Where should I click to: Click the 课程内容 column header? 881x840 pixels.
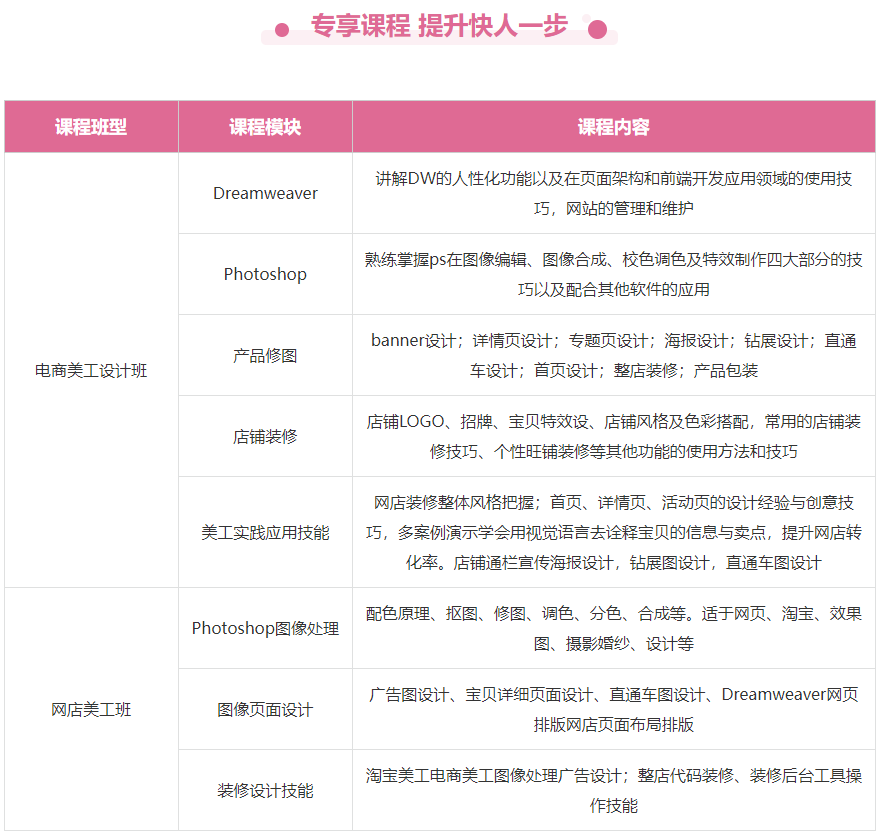614,127
